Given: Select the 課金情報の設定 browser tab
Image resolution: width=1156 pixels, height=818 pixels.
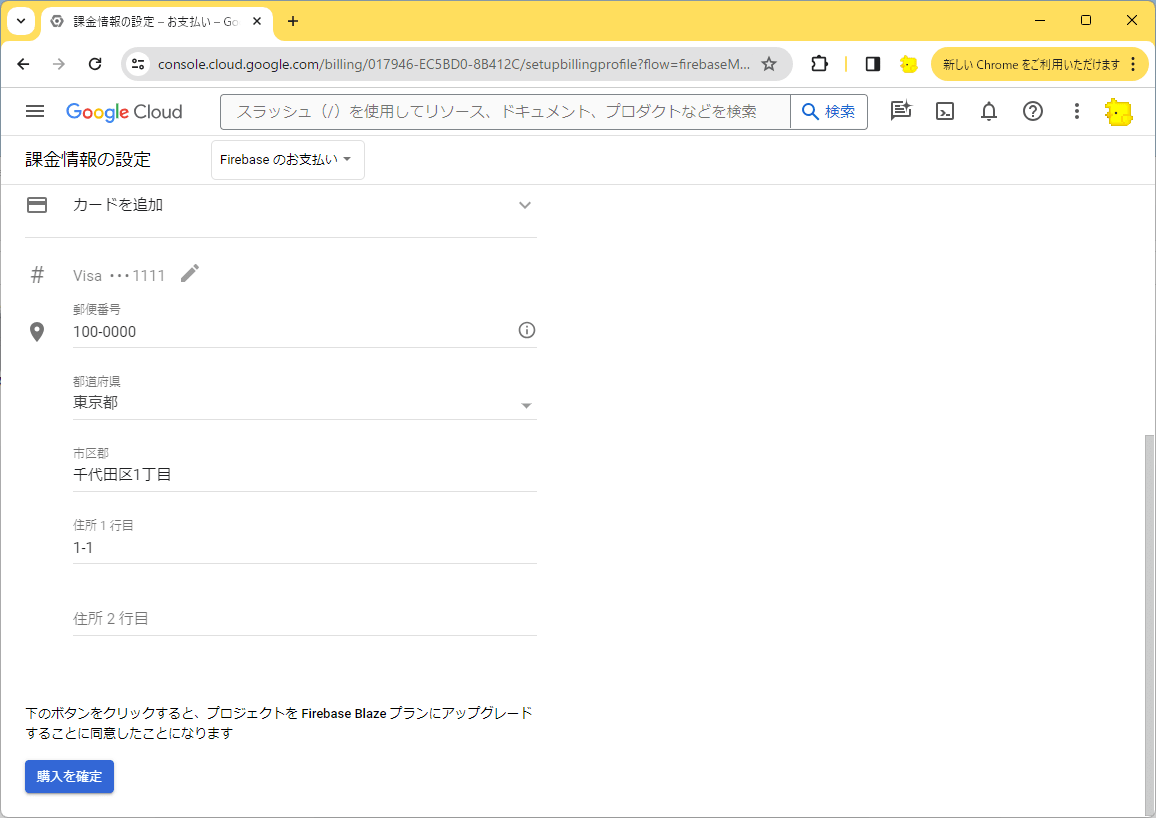Looking at the screenshot, I should pos(156,22).
